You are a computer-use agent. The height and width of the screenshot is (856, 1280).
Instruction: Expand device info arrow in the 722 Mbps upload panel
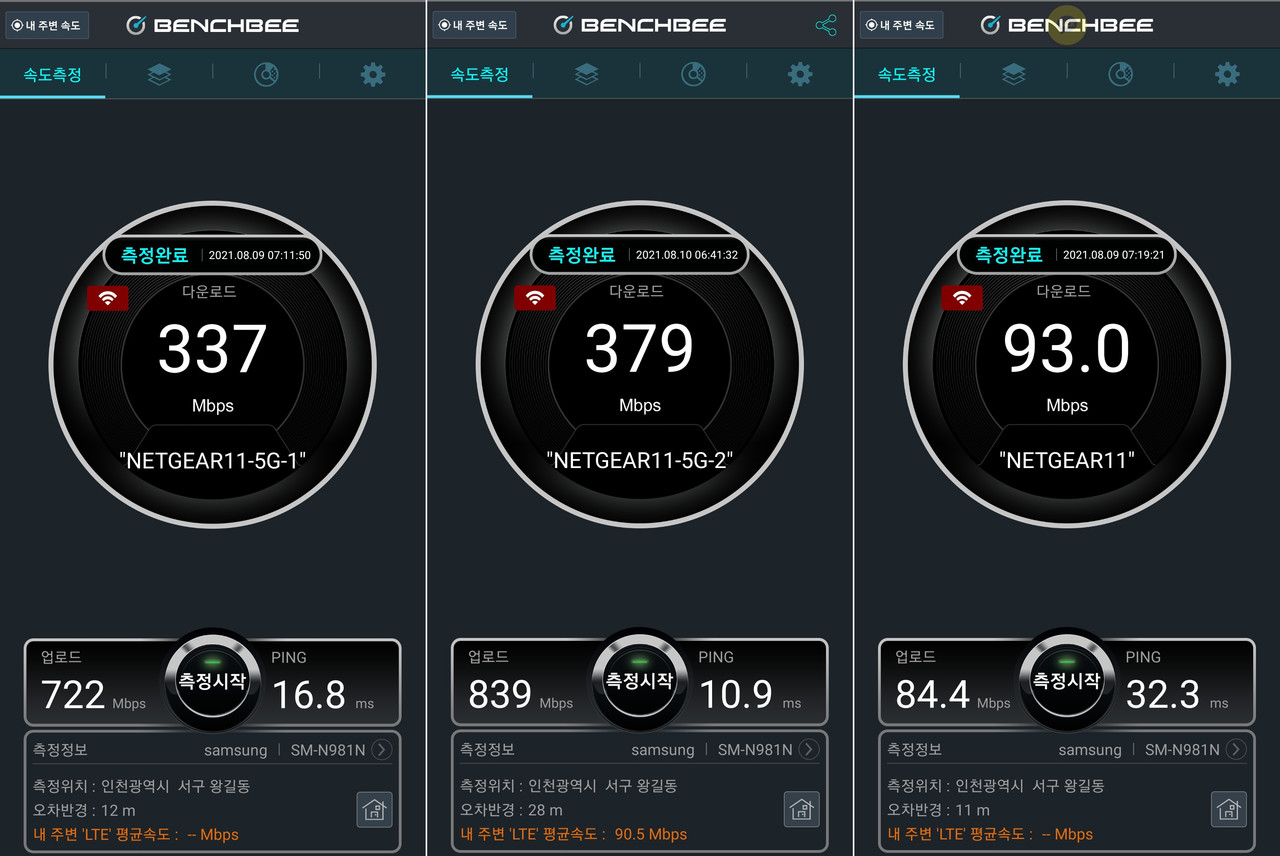(382, 749)
